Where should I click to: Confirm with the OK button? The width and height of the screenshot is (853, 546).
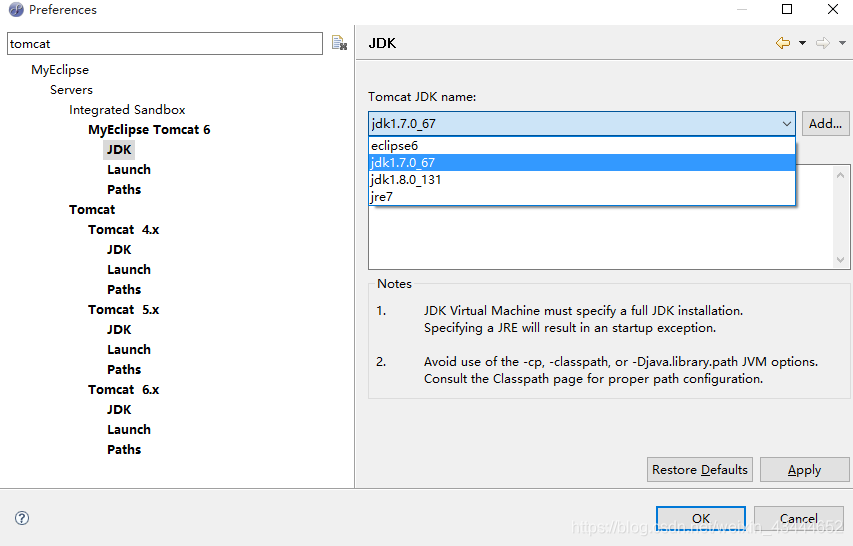(701, 518)
